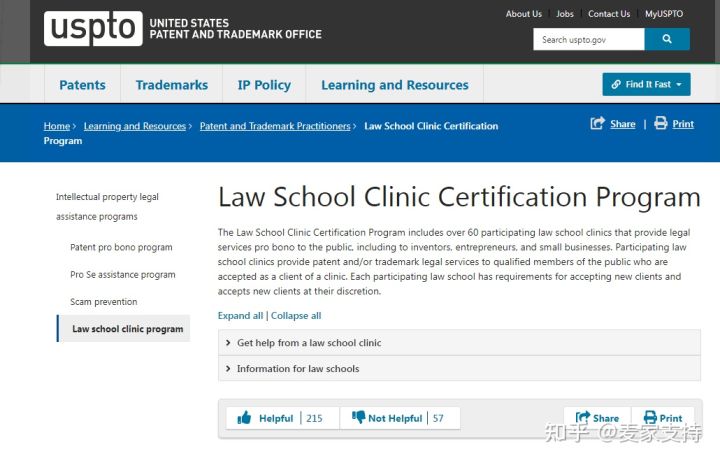The height and width of the screenshot is (463, 720).
Task: Open the Find It Fast dropdown
Action: pyautogui.click(x=646, y=85)
